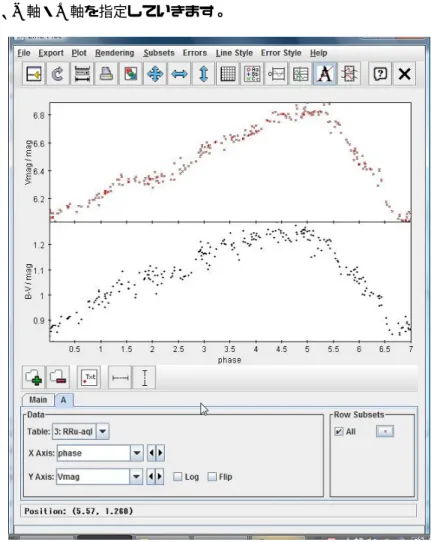Enable the Log checkbox for Y Axis

pos(178,477)
